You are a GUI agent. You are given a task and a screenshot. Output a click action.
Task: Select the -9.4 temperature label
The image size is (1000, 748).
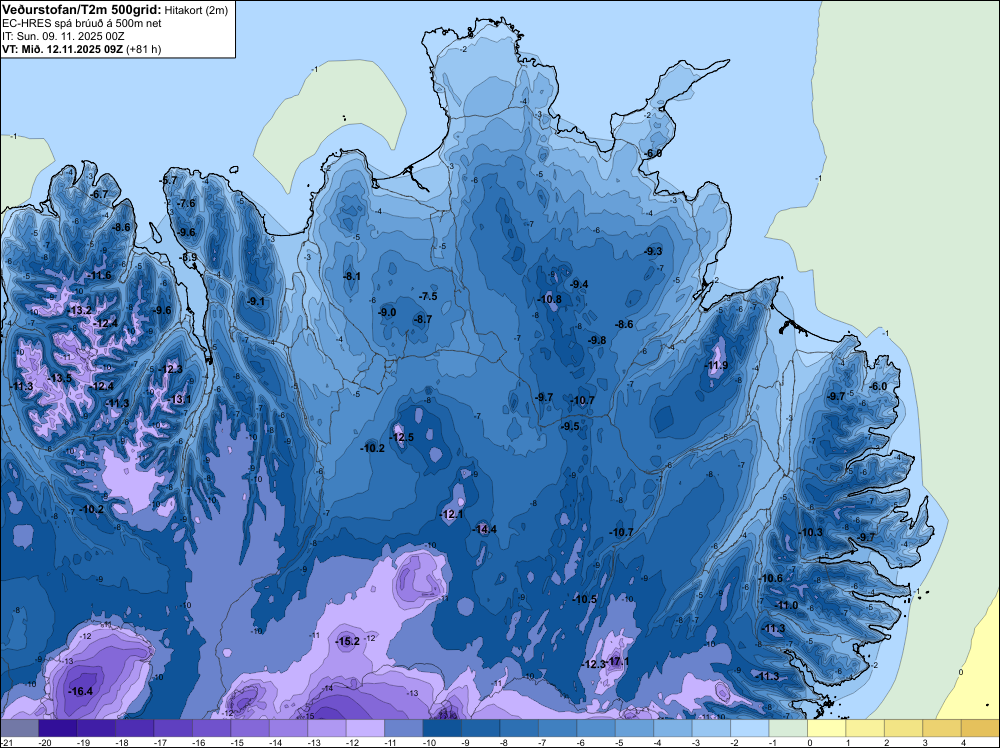pyautogui.click(x=578, y=284)
